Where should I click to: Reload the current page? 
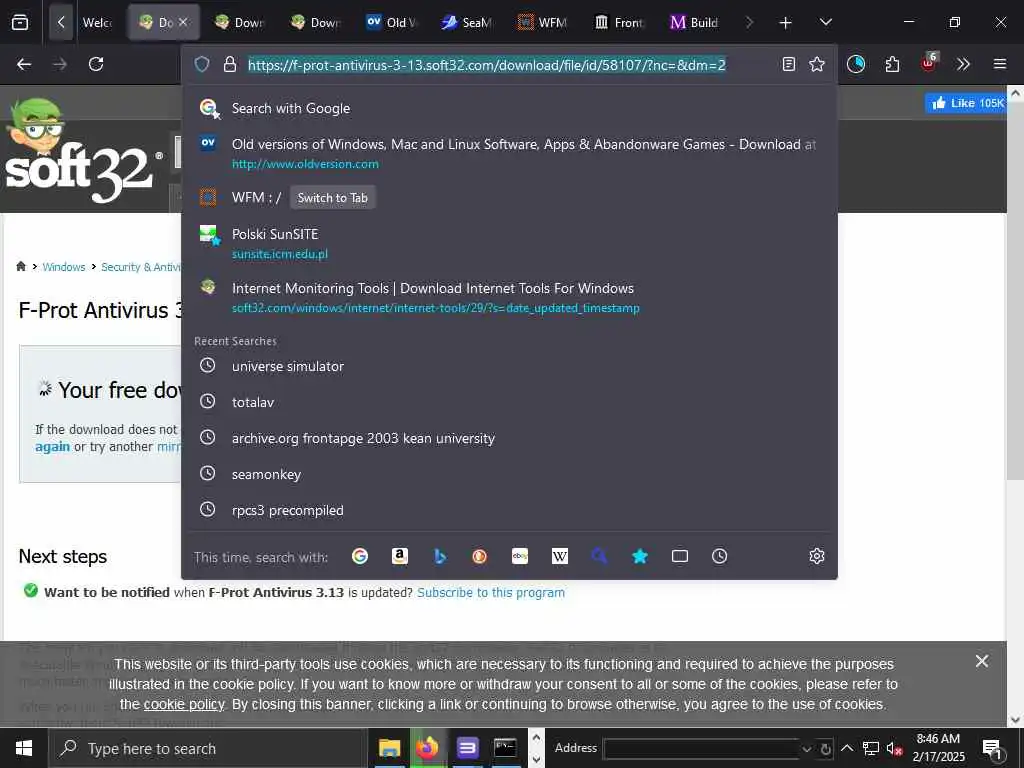point(96,64)
